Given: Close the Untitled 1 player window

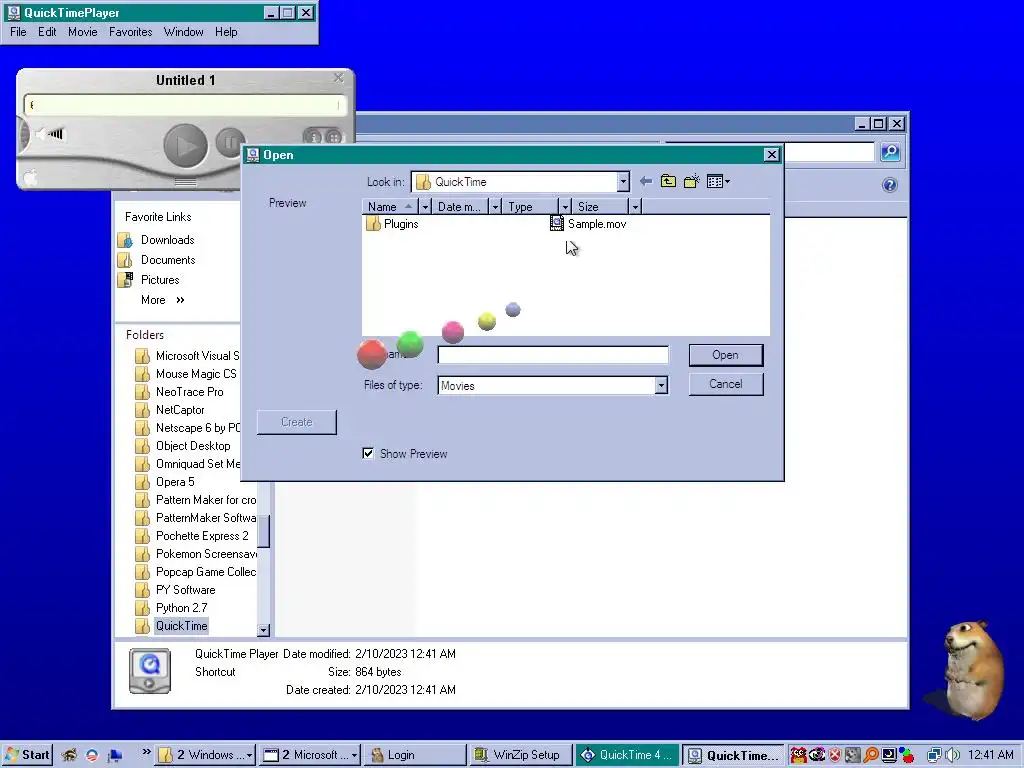Looking at the screenshot, I should (338, 78).
